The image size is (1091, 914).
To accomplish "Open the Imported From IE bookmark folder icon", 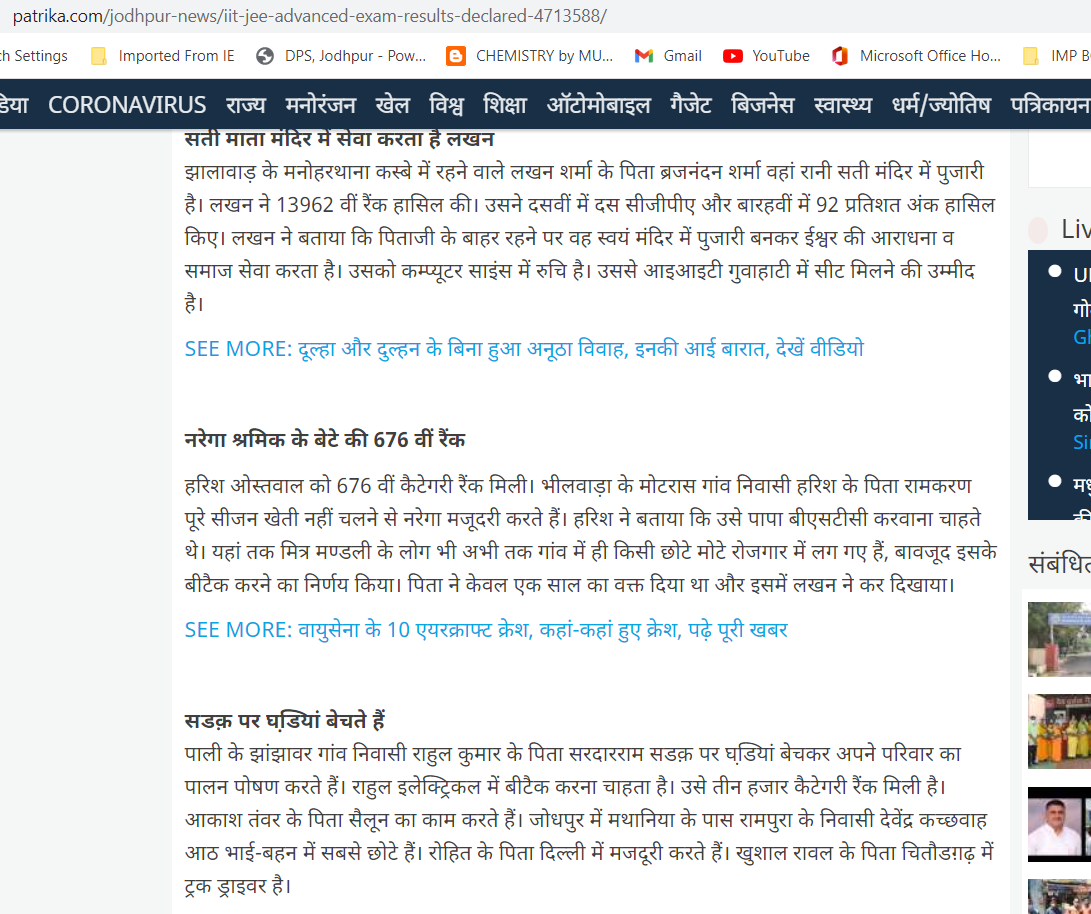I will pos(99,56).
